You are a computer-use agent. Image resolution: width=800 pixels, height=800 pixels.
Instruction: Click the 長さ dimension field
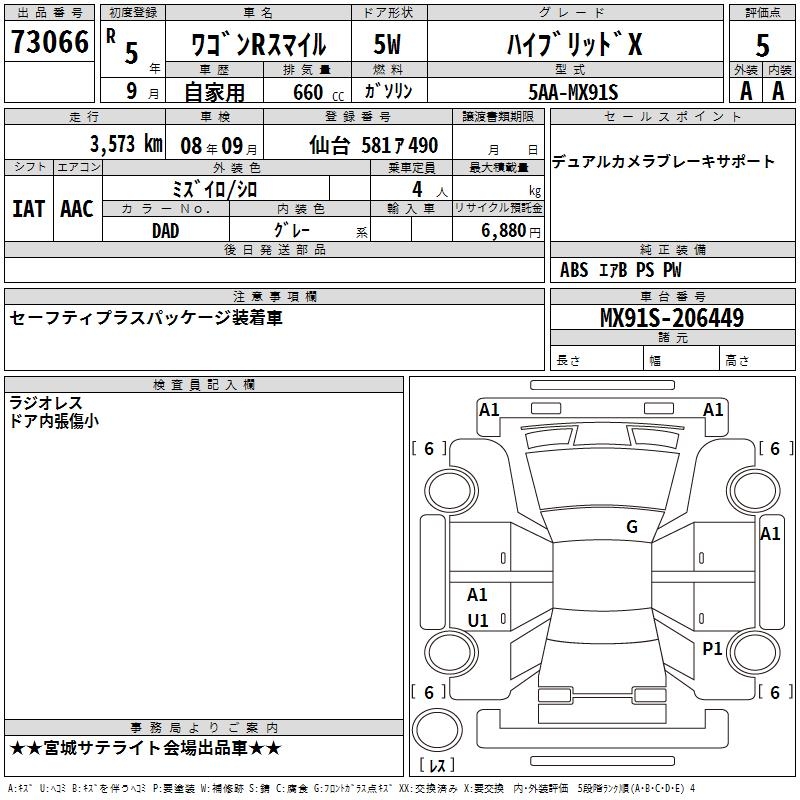[597, 358]
